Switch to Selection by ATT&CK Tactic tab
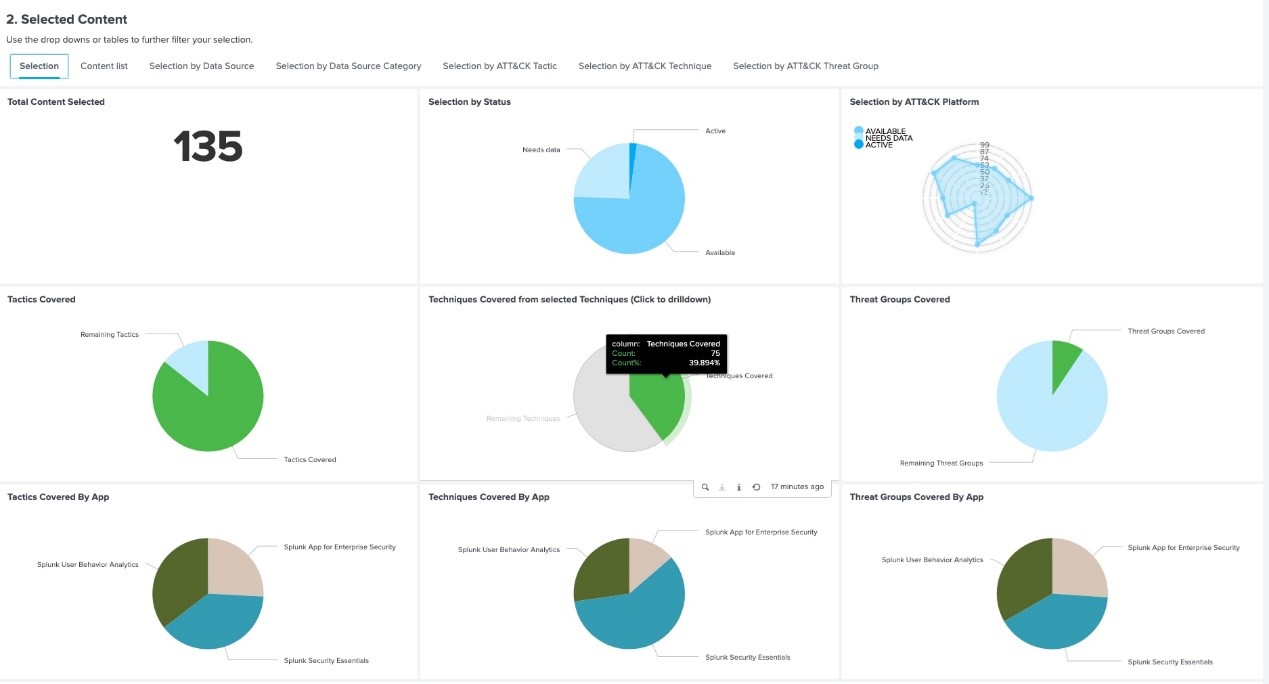 tap(499, 66)
